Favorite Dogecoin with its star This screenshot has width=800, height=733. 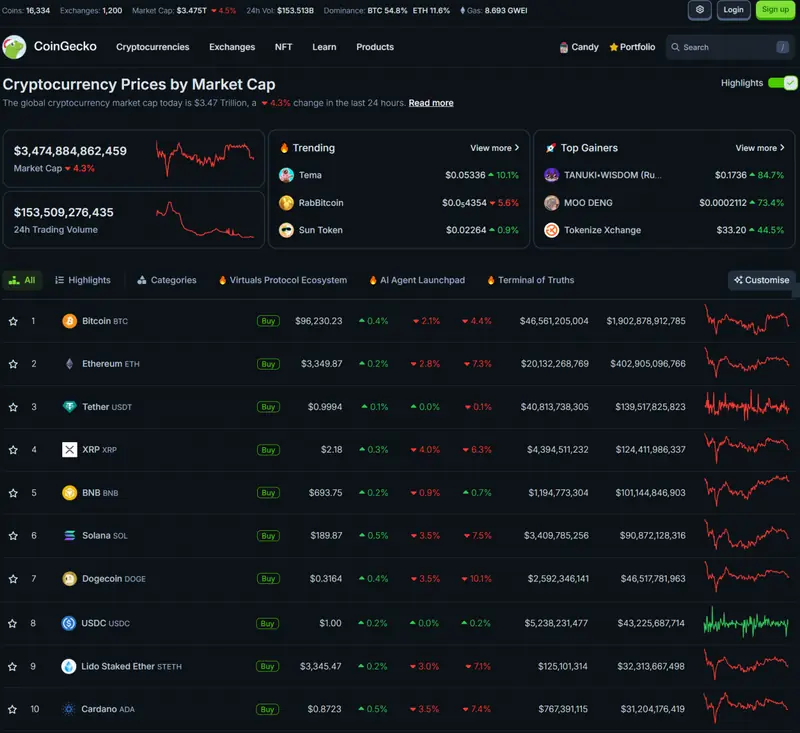[x=13, y=579]
